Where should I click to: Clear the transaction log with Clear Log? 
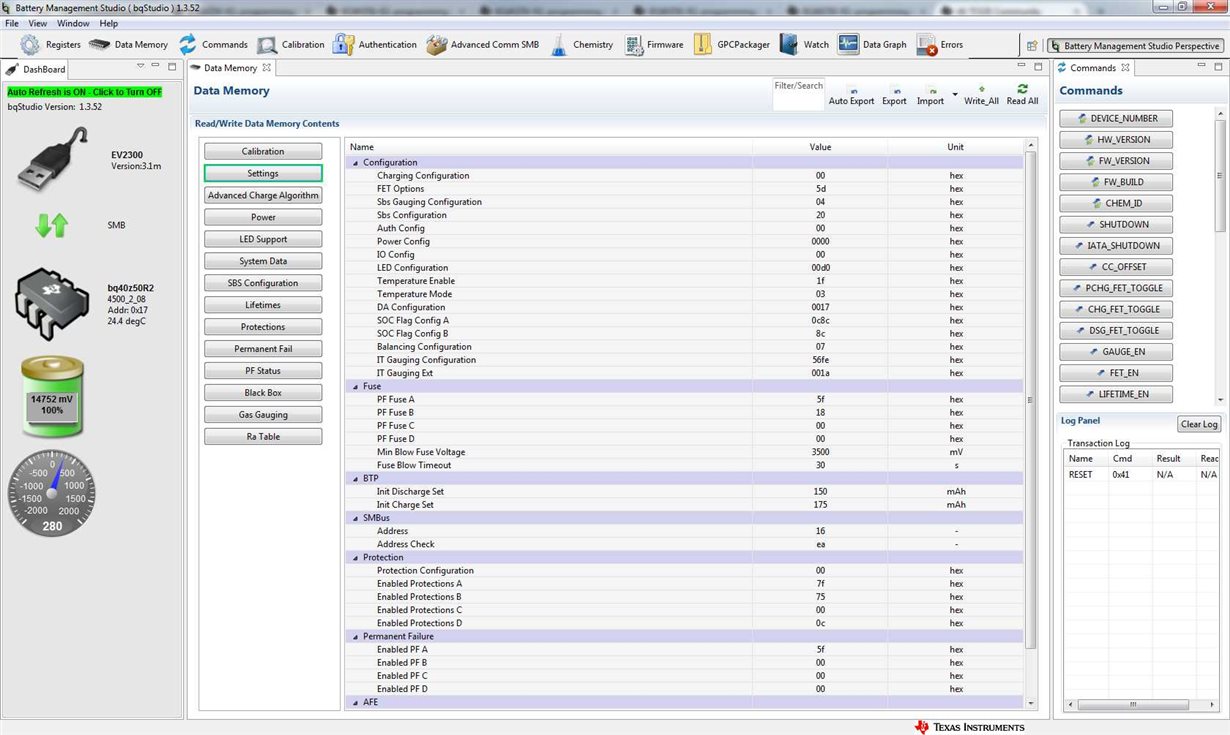pos(1199,424)
